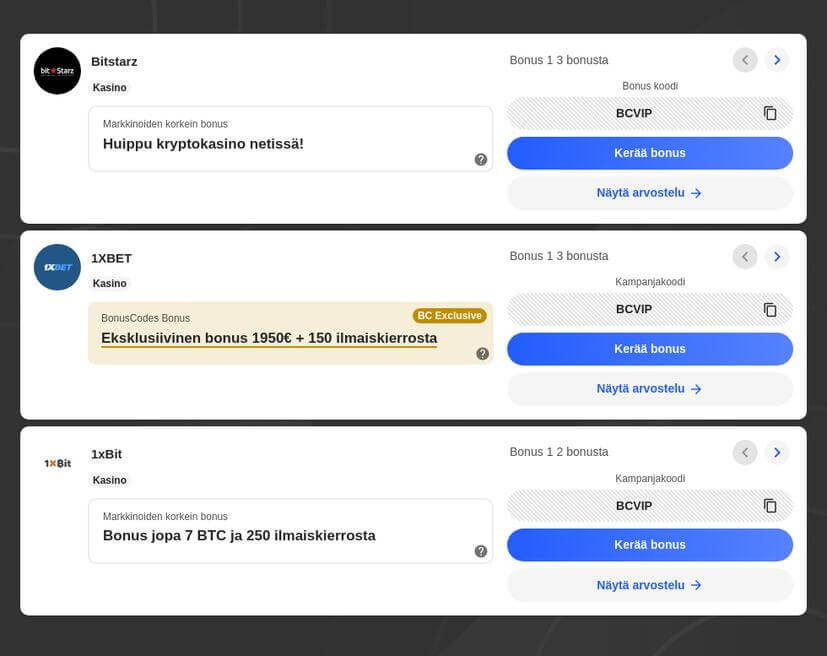Go to previous 1XBET bonus
Viewport: 827px width, 656px height.
pyautogui.click(x=745, y=257)
